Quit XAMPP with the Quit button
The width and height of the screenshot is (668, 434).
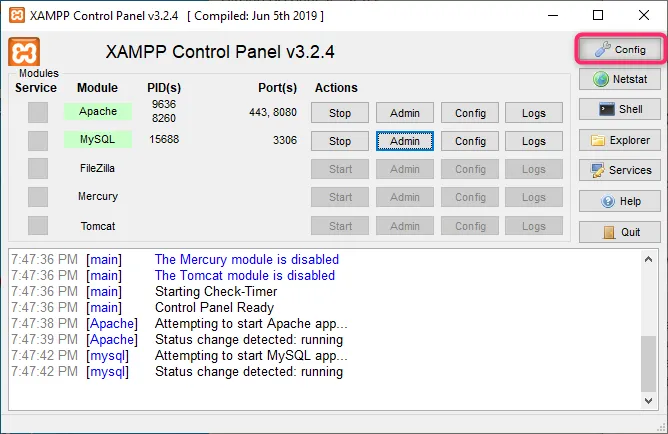(x=620, y=232)
